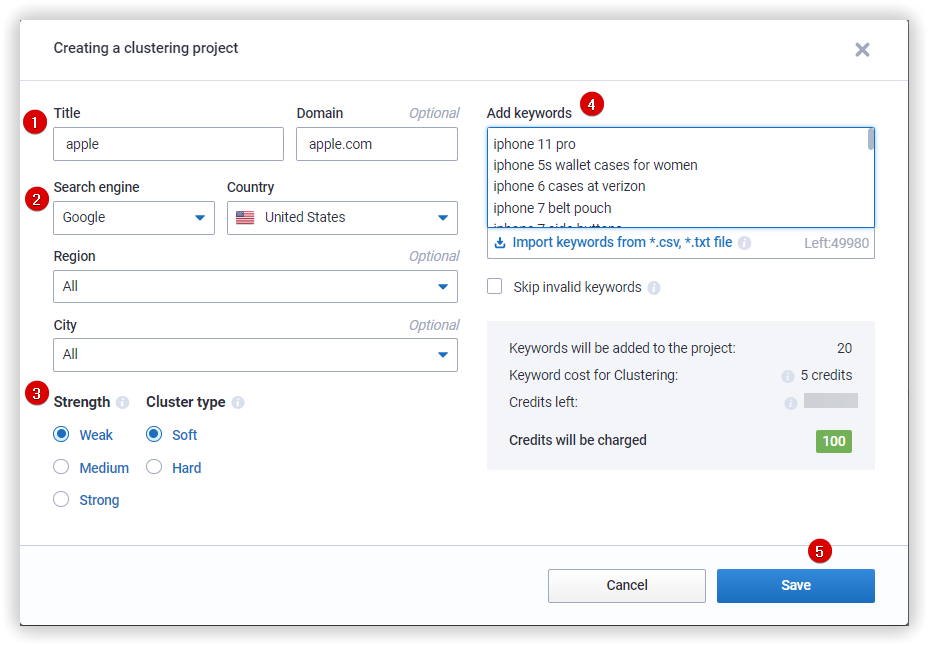The height and width of the screenshot is (646, 929).
Task: Click the 100 credits charged badge
Action: pos(834,441)
